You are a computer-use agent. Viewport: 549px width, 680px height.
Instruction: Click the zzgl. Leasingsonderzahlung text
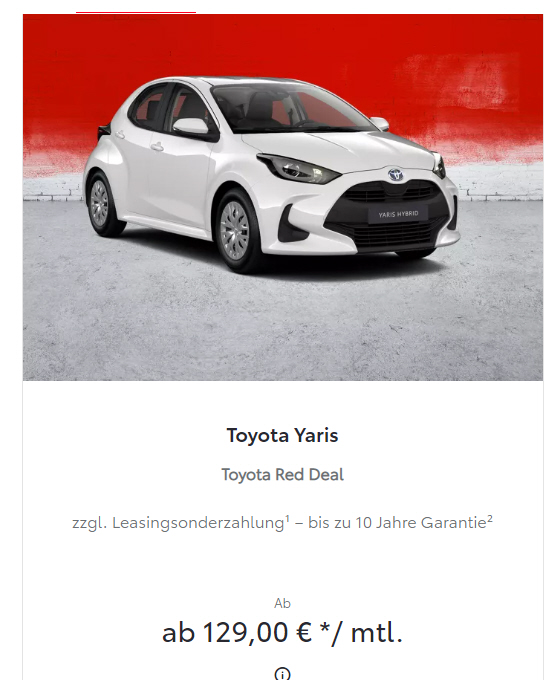(178, 523)
